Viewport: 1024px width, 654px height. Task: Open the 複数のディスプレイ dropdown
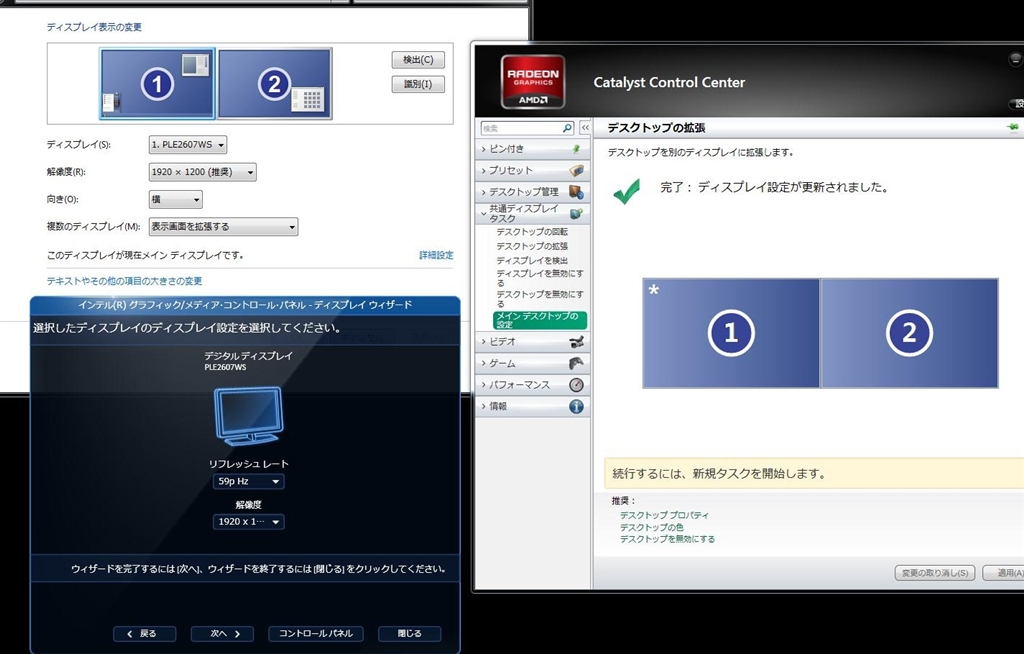click(222, 227)
